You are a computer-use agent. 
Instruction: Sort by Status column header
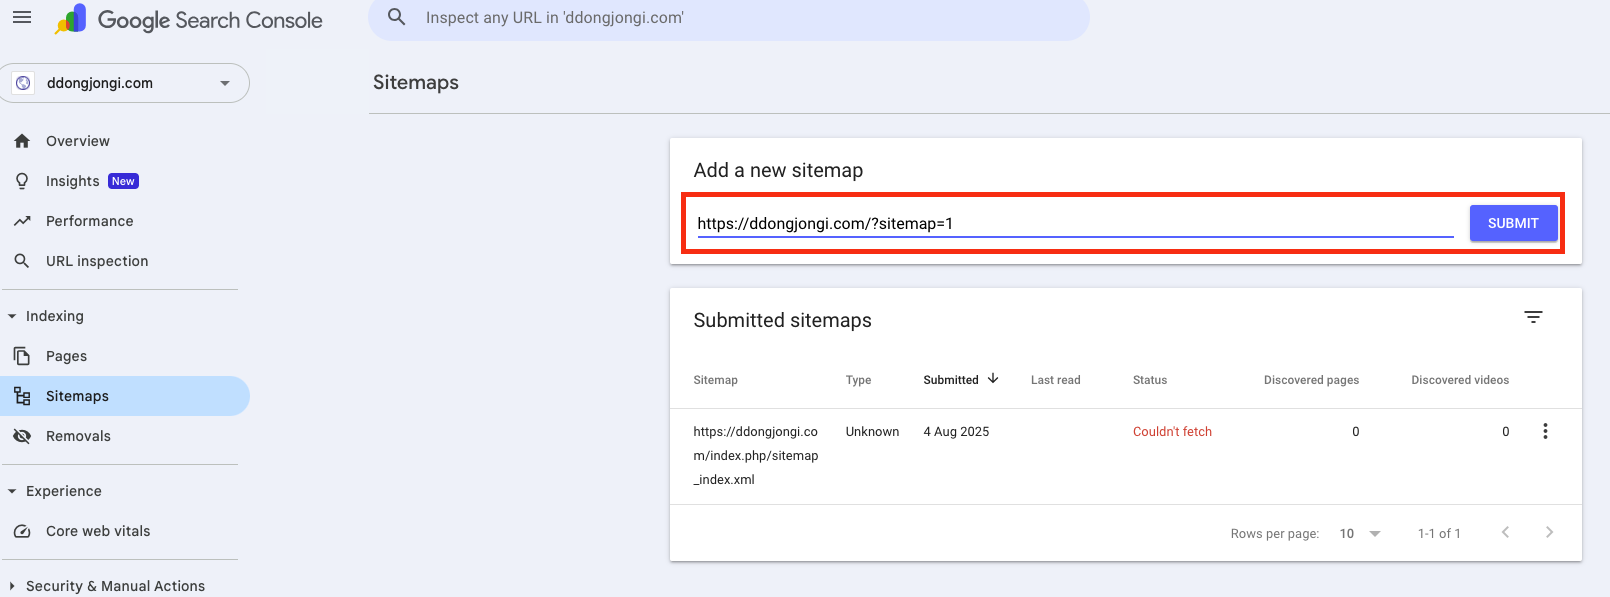[1150, 380]
